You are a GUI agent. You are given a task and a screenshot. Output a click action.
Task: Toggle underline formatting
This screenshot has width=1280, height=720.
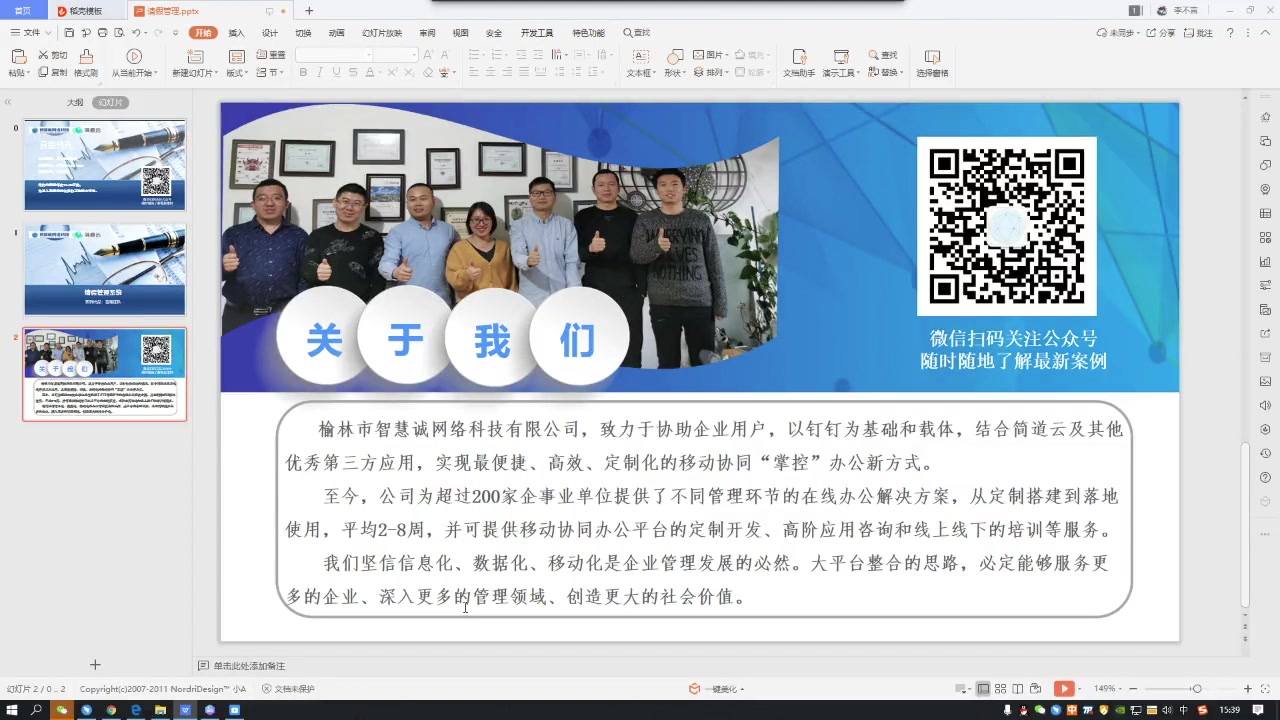338,72
